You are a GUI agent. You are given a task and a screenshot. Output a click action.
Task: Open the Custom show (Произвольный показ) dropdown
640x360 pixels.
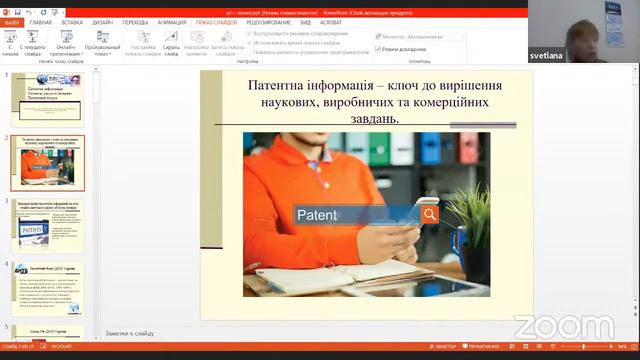[102, 43]
